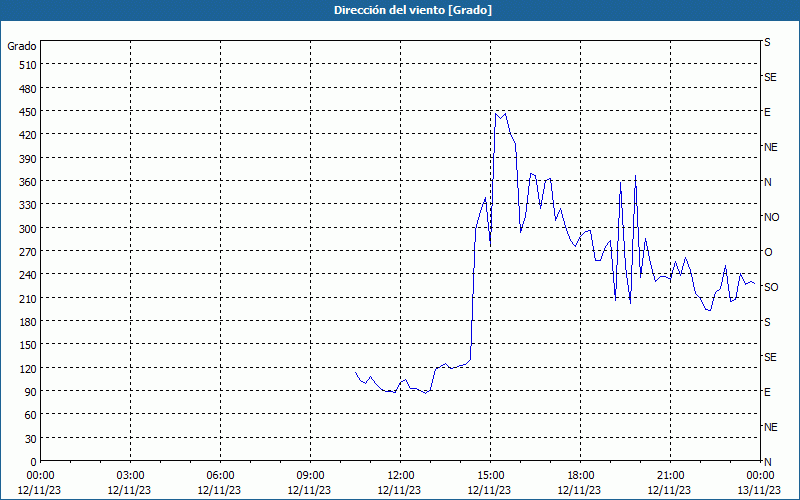
Task: Click the 18:00 time axis label
Action: point(580,476)
